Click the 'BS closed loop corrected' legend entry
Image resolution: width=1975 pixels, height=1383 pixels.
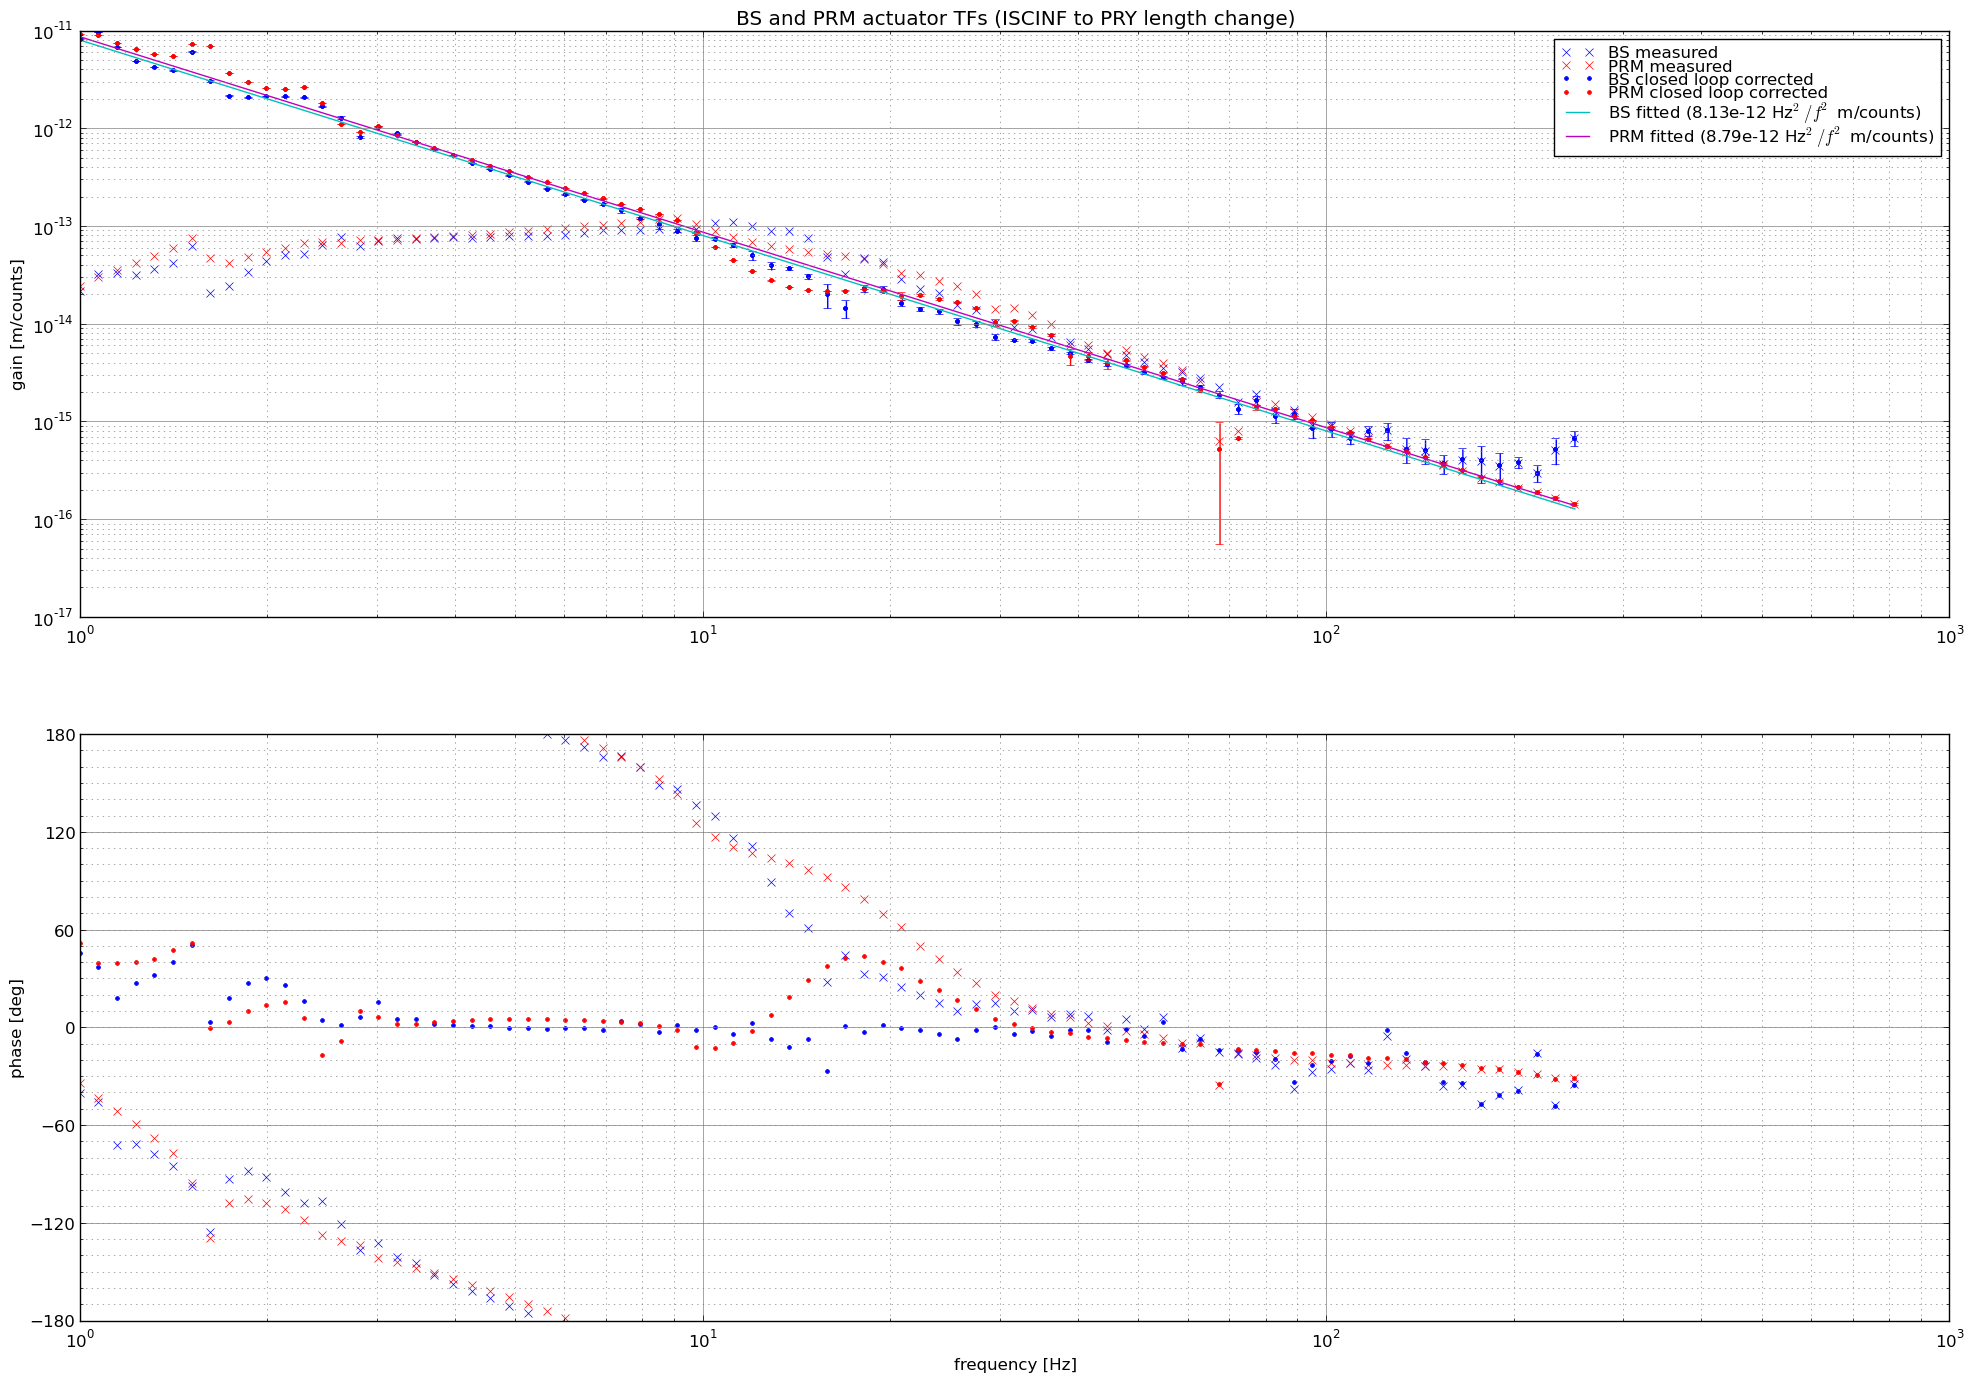click(x=1710, y=79)
